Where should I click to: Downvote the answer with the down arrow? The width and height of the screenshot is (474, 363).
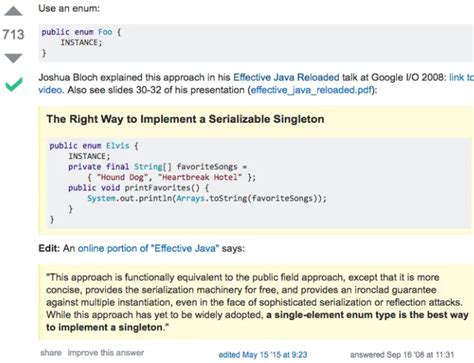pyautogui.click(x=13, y=58)
